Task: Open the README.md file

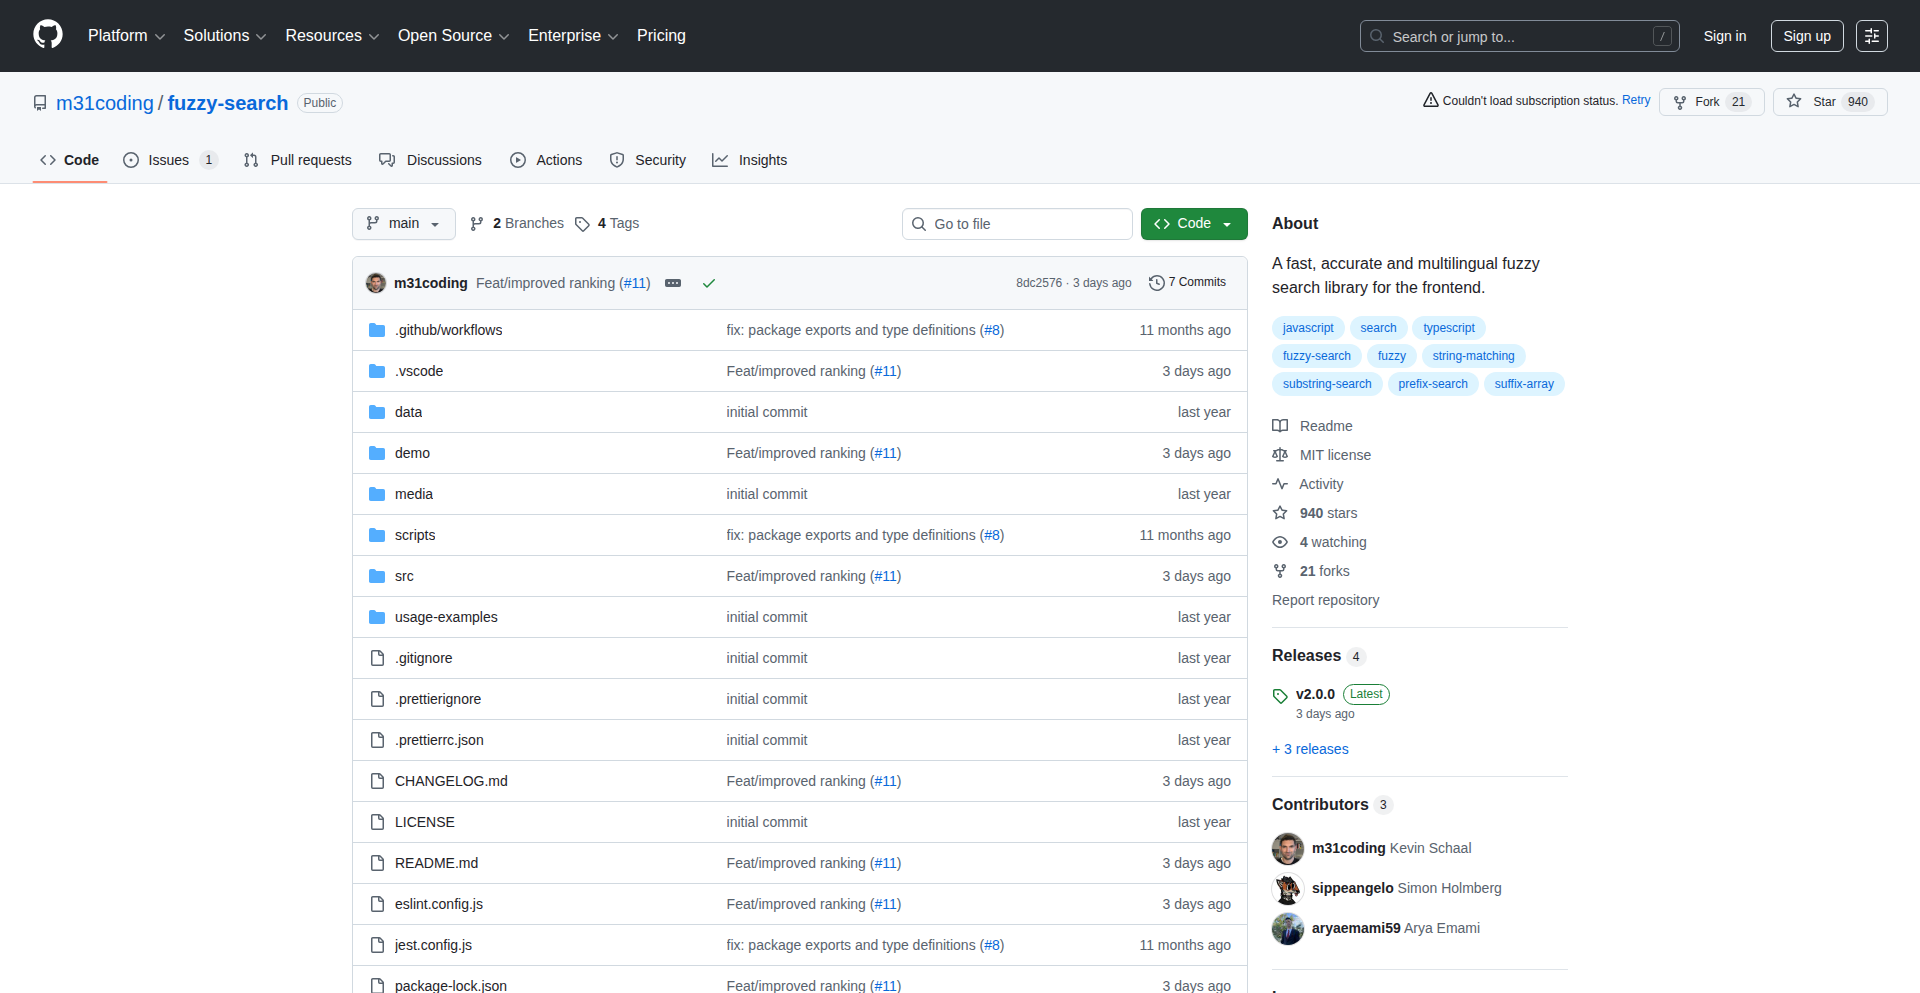Action: (436, 863)
